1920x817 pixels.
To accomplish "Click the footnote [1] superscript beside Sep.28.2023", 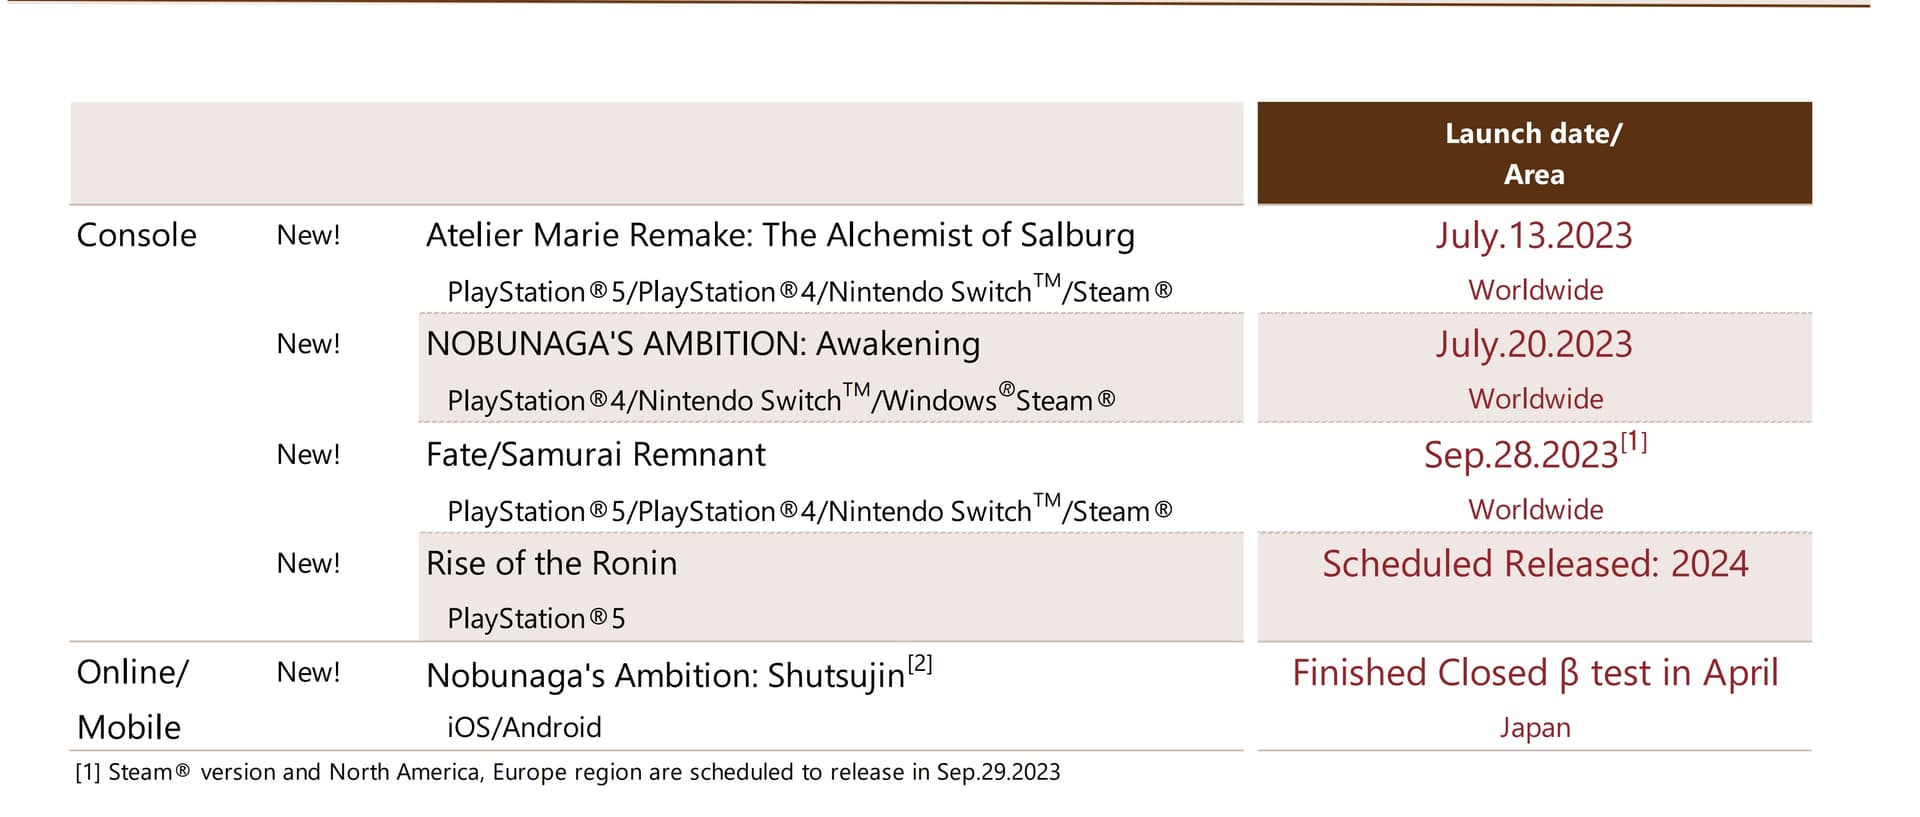I will (1634, 441).
